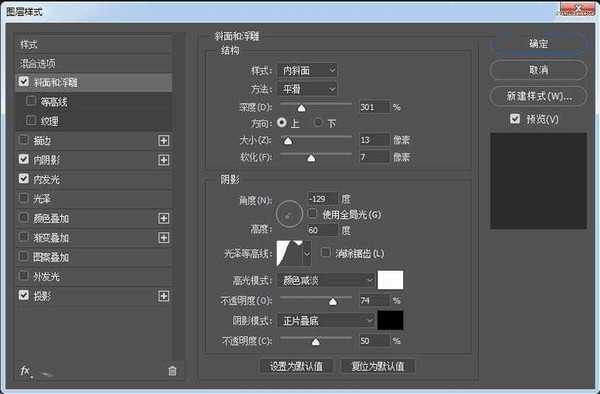The height and width of the screenshot is (394, 600).
Task: Uncheck the 投影 checkbox
Action: pos(24,295)
